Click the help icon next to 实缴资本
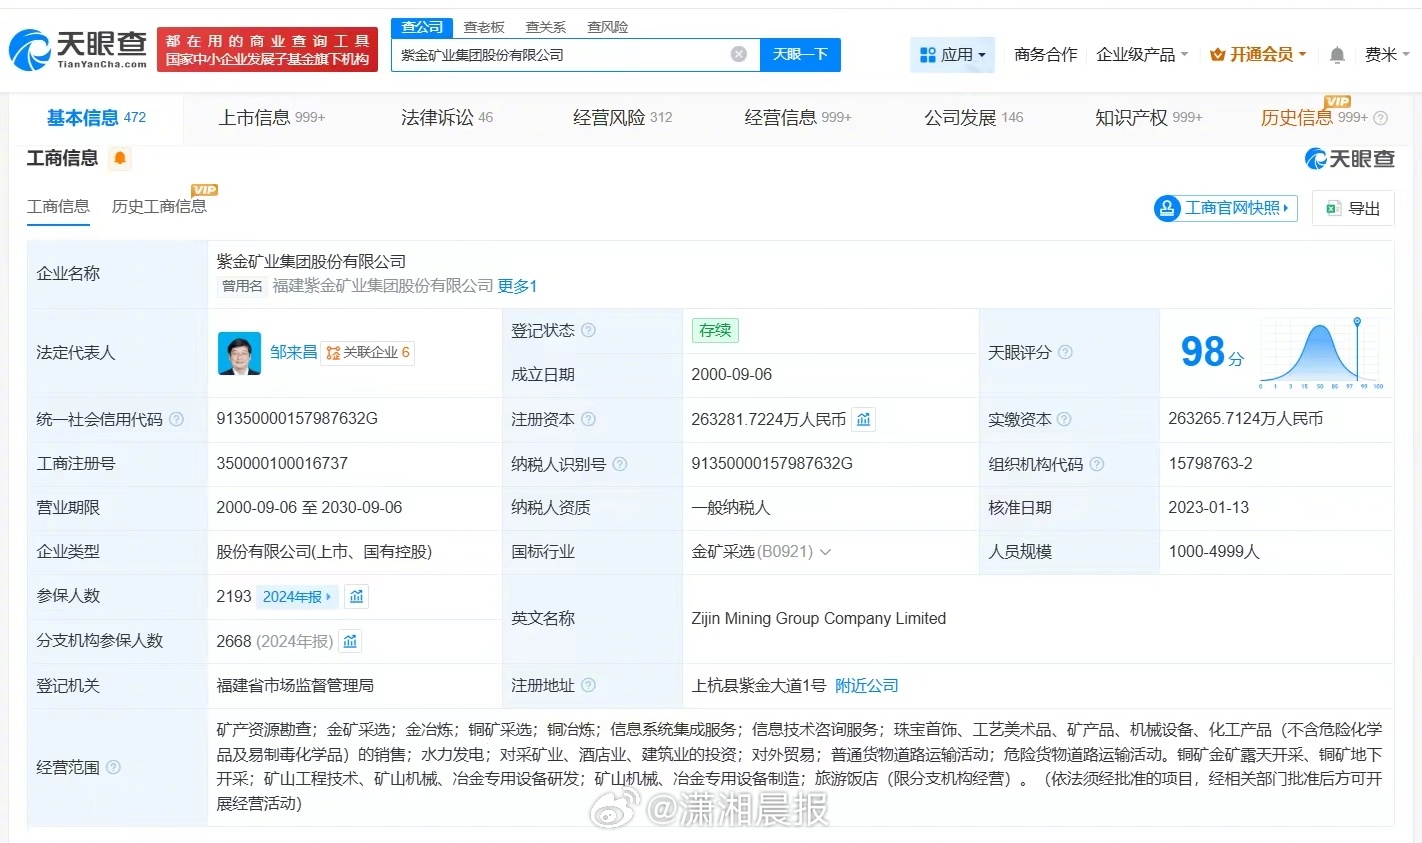 1064,419
